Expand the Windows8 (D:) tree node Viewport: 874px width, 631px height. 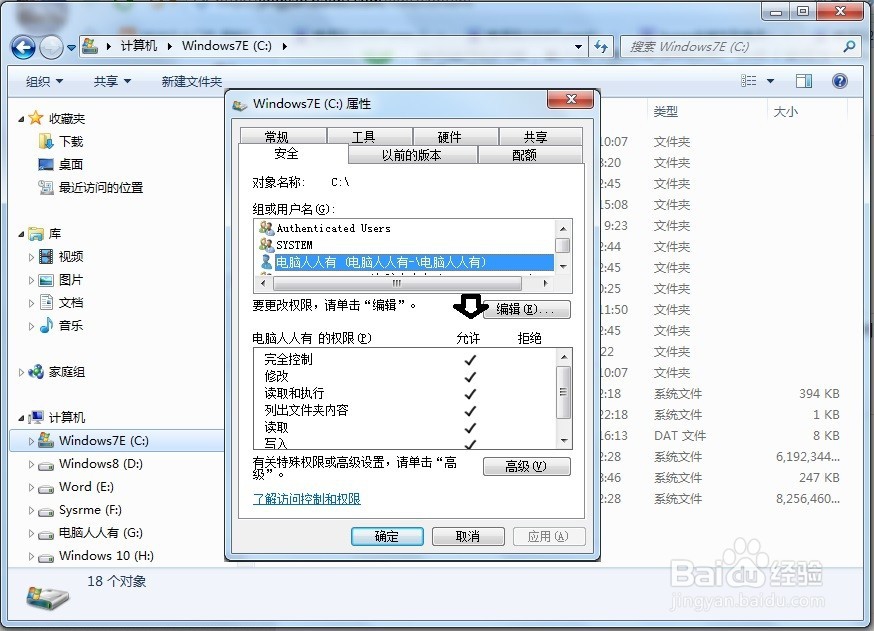click(x=31, y=464)
